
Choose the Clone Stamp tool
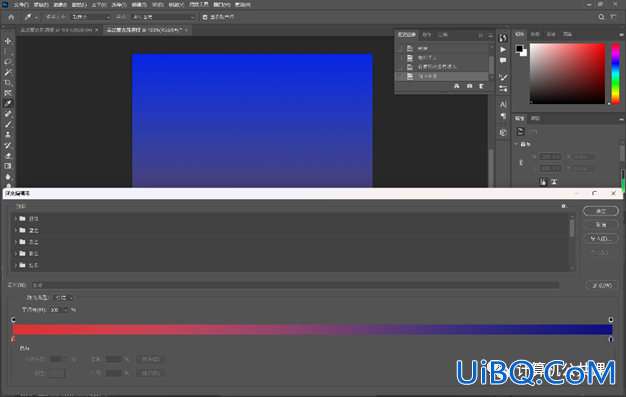(8, 135)
